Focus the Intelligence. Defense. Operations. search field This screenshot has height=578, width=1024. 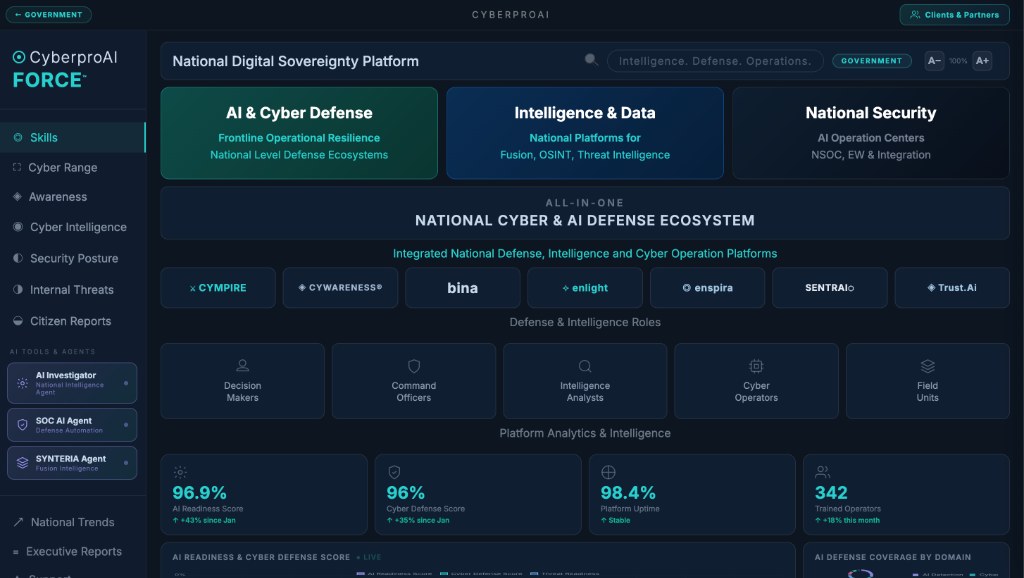pos(715,61)
